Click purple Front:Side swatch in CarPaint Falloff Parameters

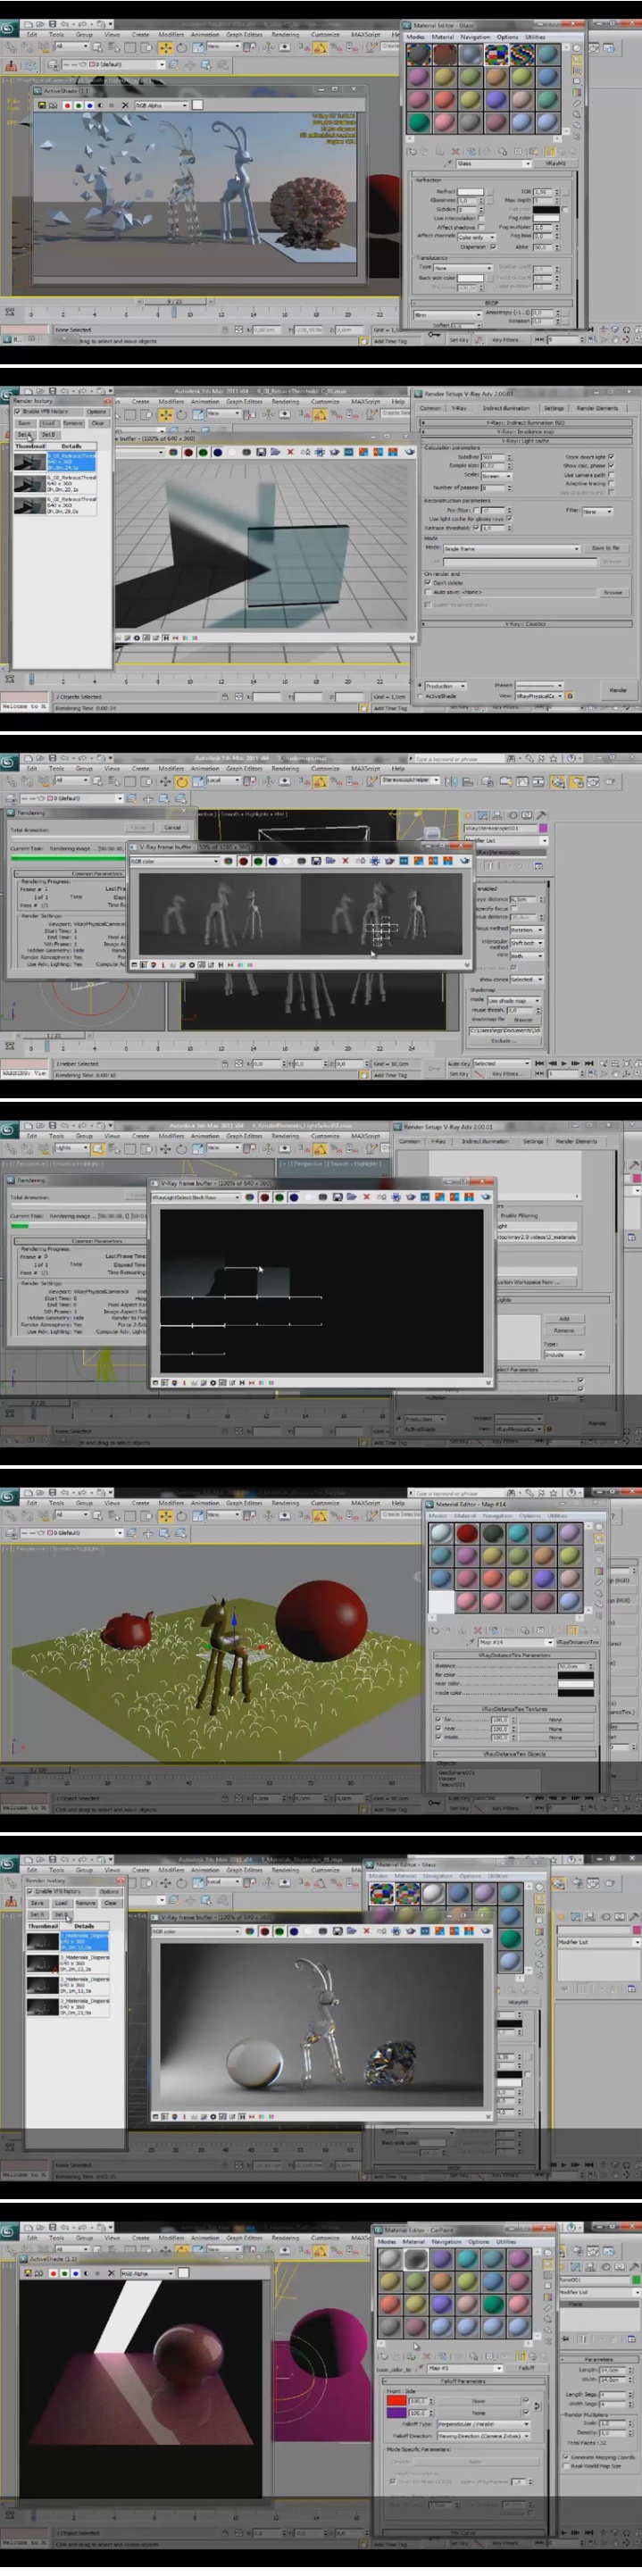[x=396, y=2412]
